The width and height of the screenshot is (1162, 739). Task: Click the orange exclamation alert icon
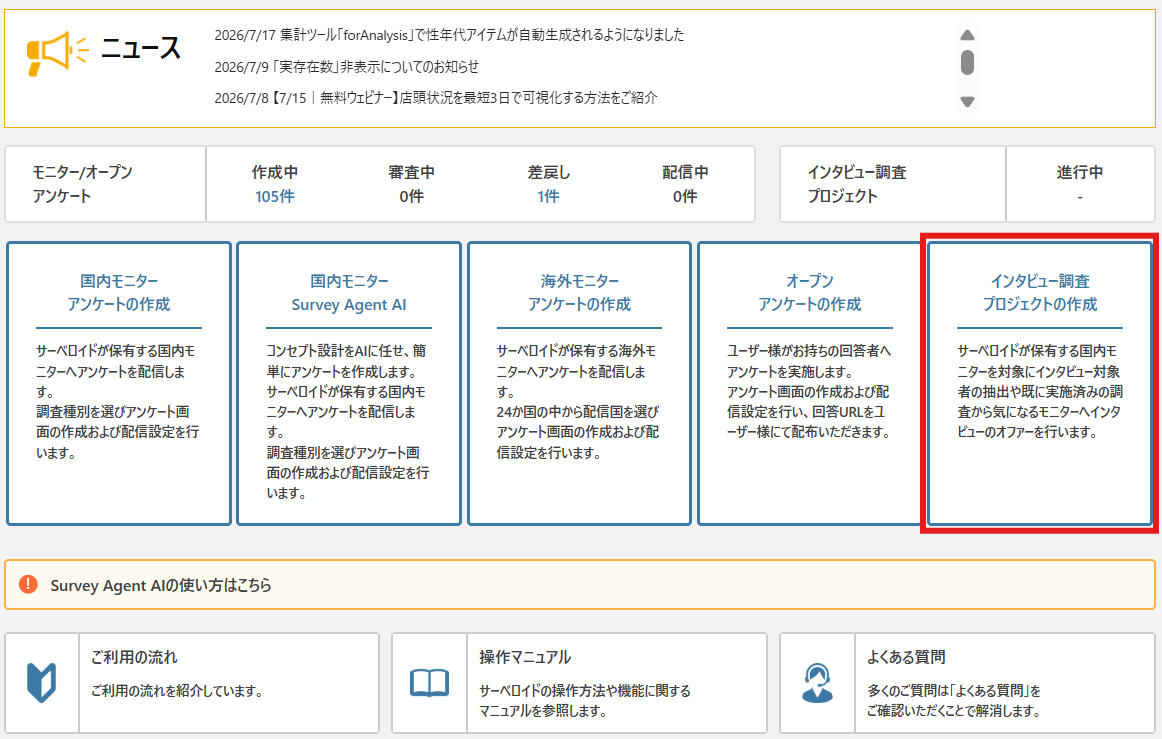coord(28,584)
